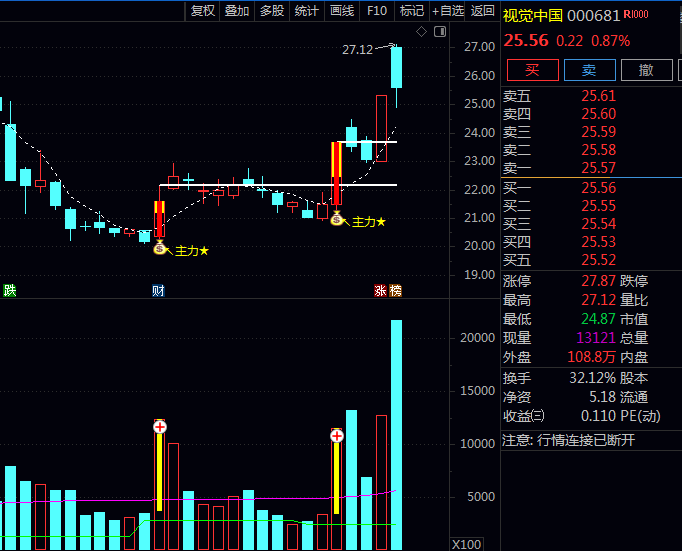Select the 卖五 price 25.61
This screenshot has height=551, width=682.
598,96
